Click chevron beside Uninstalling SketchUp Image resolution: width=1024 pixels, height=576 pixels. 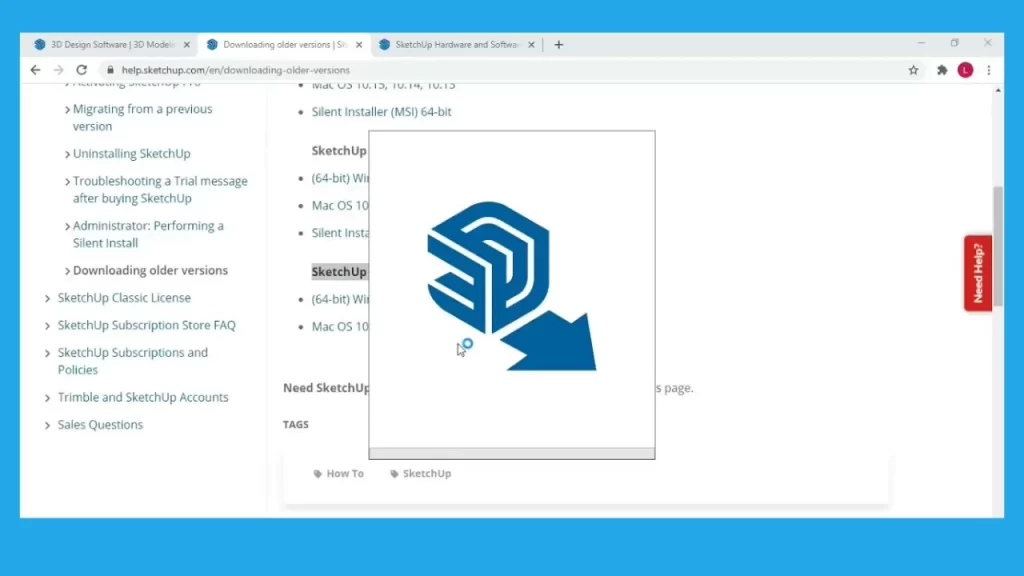[67, 154]
